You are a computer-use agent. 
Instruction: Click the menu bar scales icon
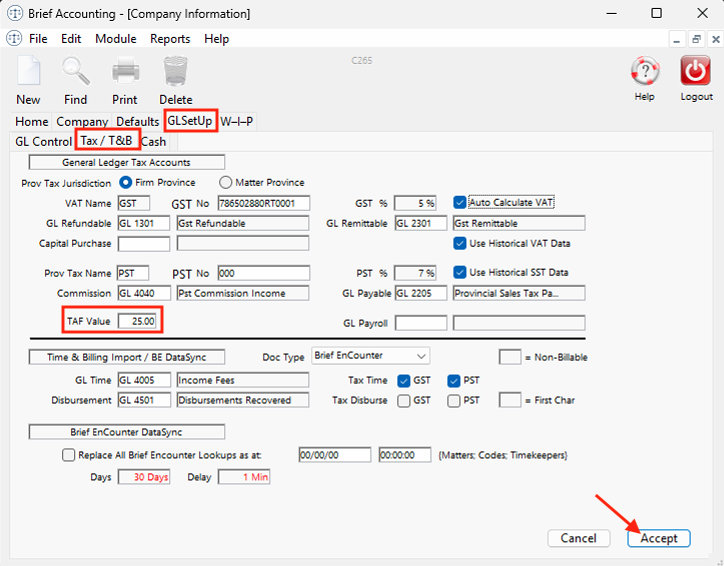[14, 38]
